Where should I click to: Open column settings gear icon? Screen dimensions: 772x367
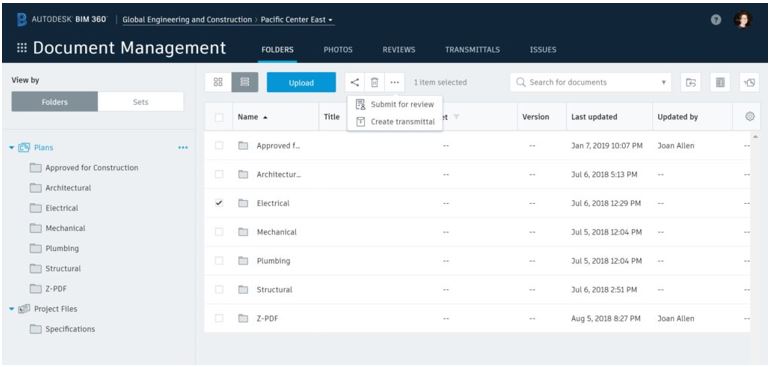(750, 117)
